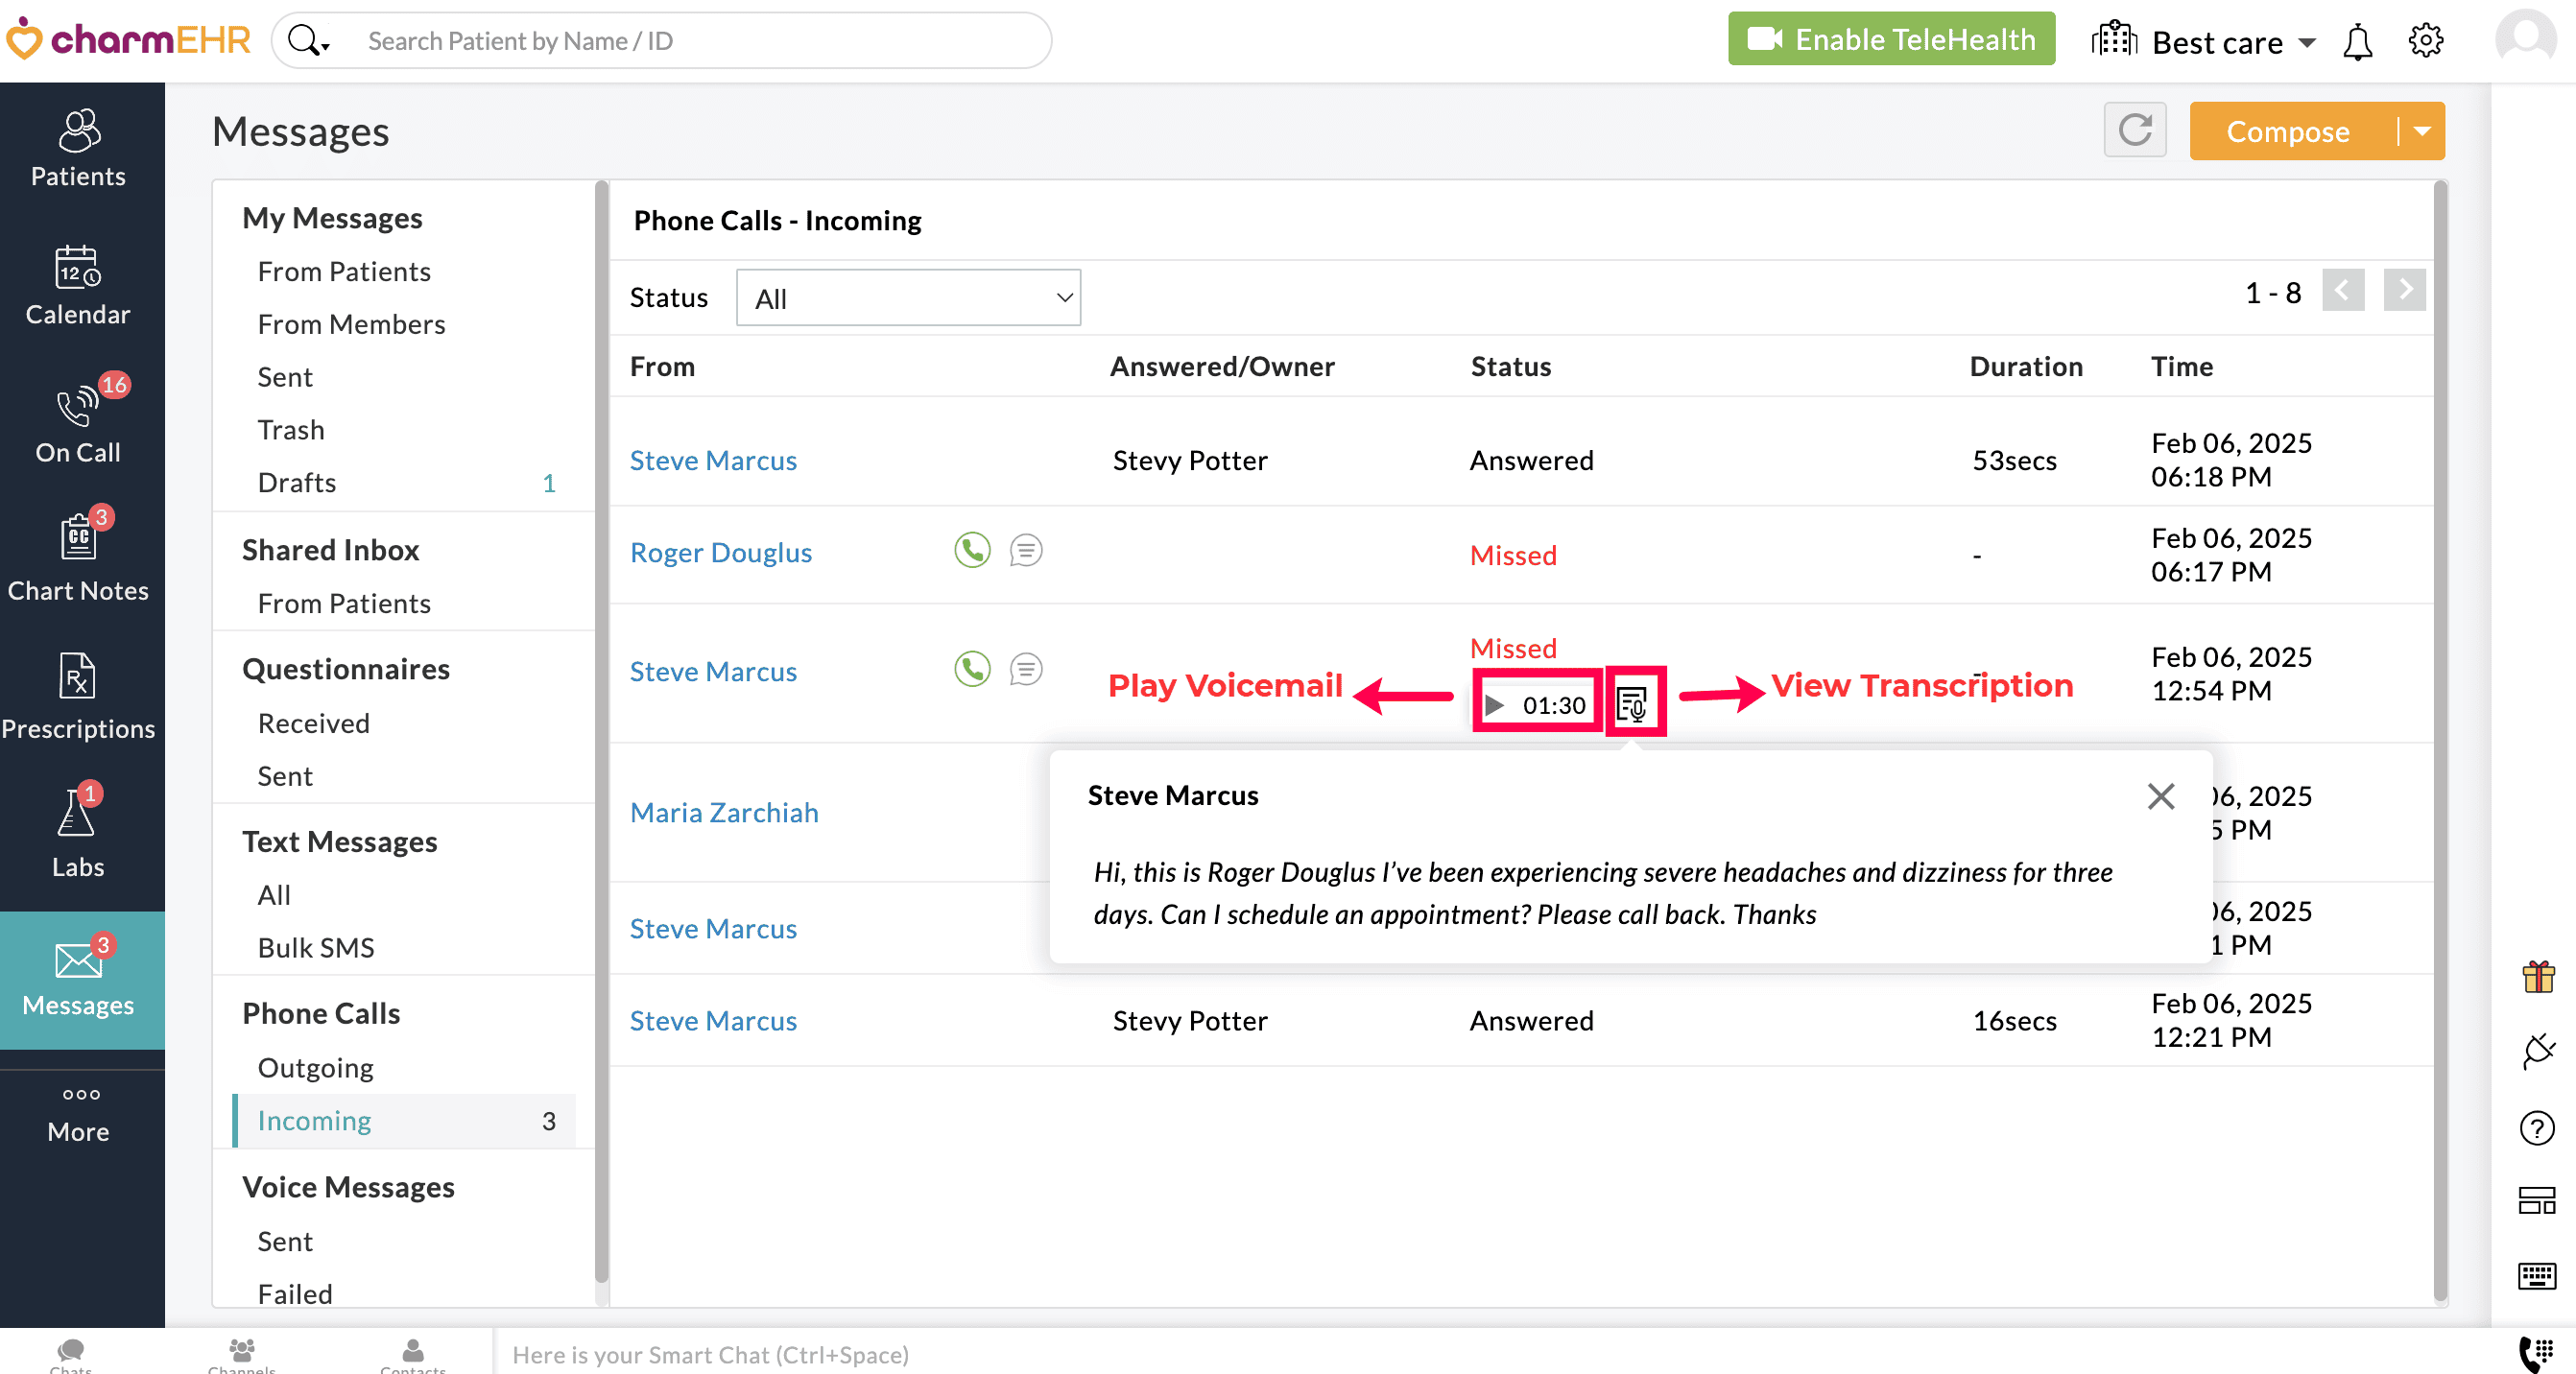Open the Best care practice dropdown
The height and width of the screenshot is (1374, 2576).
pos(2217,42)
